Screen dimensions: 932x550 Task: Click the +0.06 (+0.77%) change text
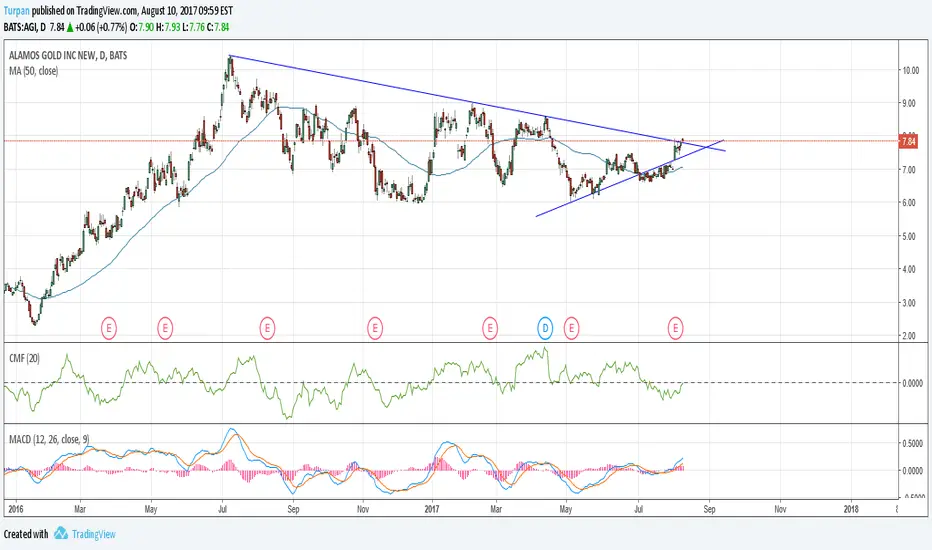pos(101,27)
